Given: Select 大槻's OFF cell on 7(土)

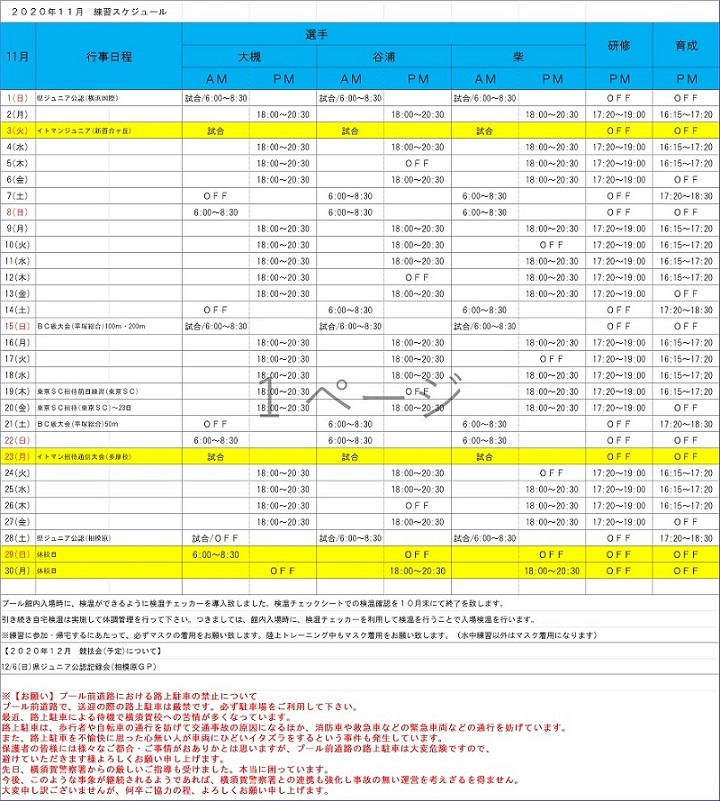Looking at the screenshot, I should (x=215, y=196).
